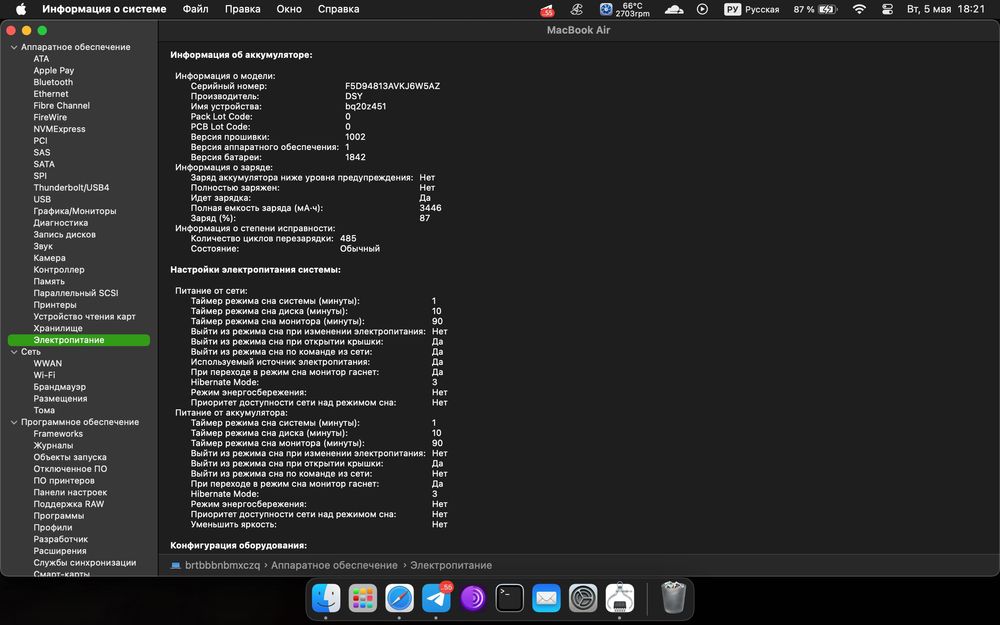Open Launchpad from the Dock
The image size is (1000, 625).
[363, 598]
